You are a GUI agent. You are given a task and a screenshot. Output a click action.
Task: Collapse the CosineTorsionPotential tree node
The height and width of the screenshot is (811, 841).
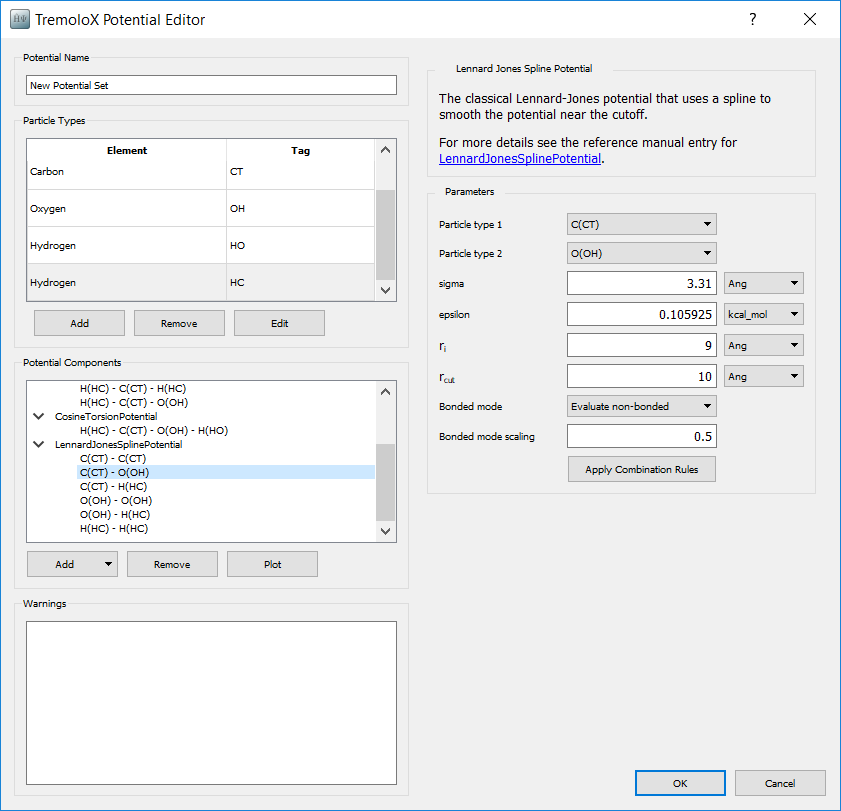click(39, 417)
